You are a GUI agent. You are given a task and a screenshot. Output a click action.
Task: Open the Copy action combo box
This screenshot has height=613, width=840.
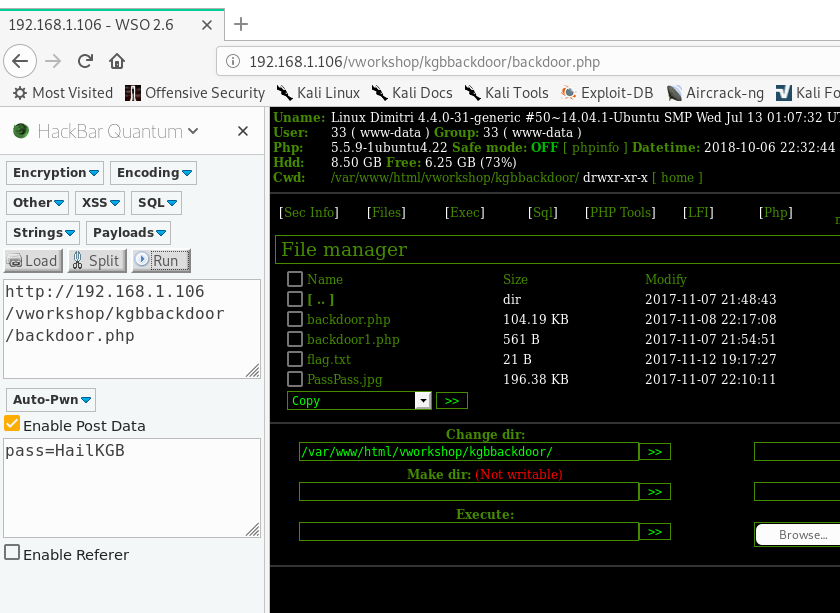click(x=359, y=400)
